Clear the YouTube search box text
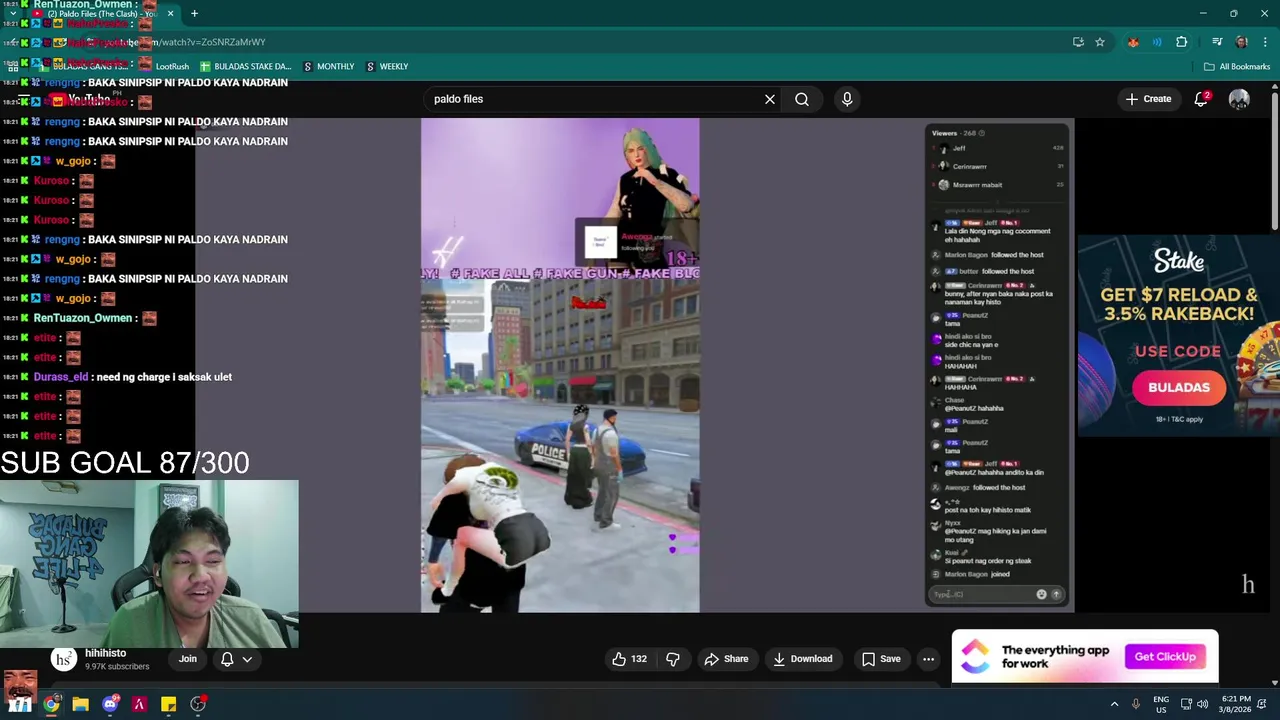The image size is (1280, 720). click(x=770, y=99)
